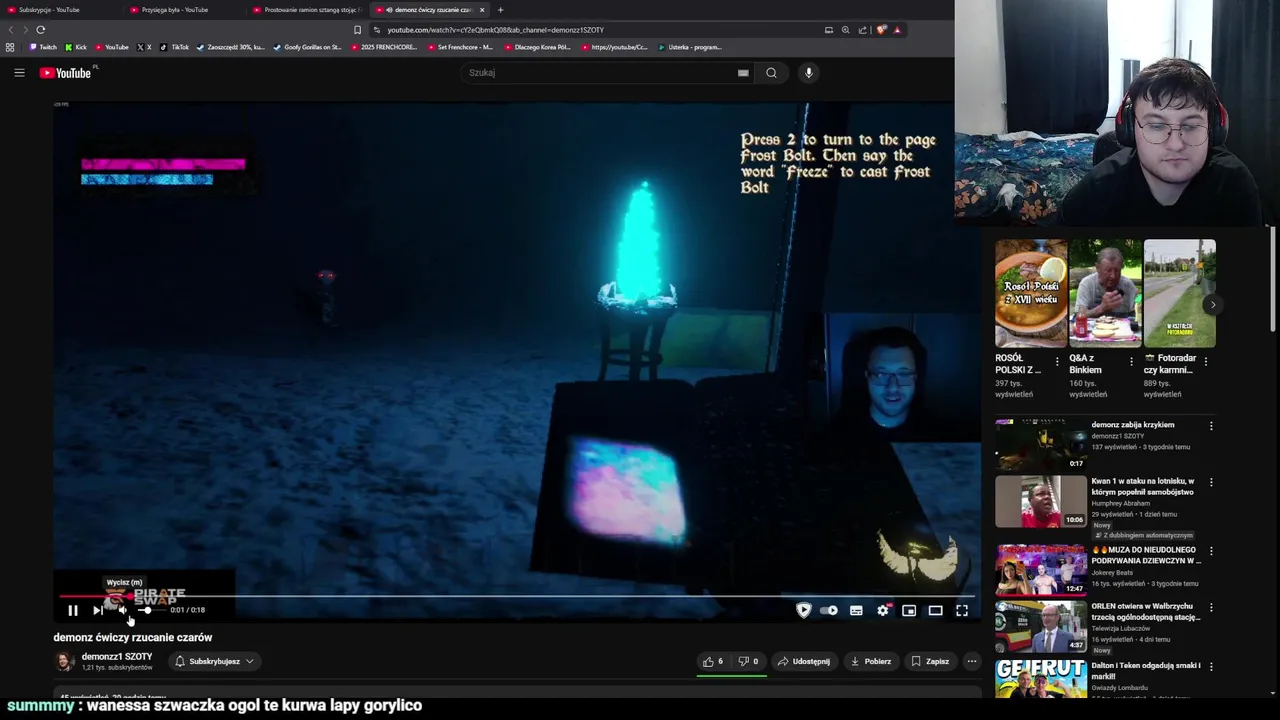Mute the video with the speaker icon
Viewport: 1280px width, 720px height.
(122, 610)
